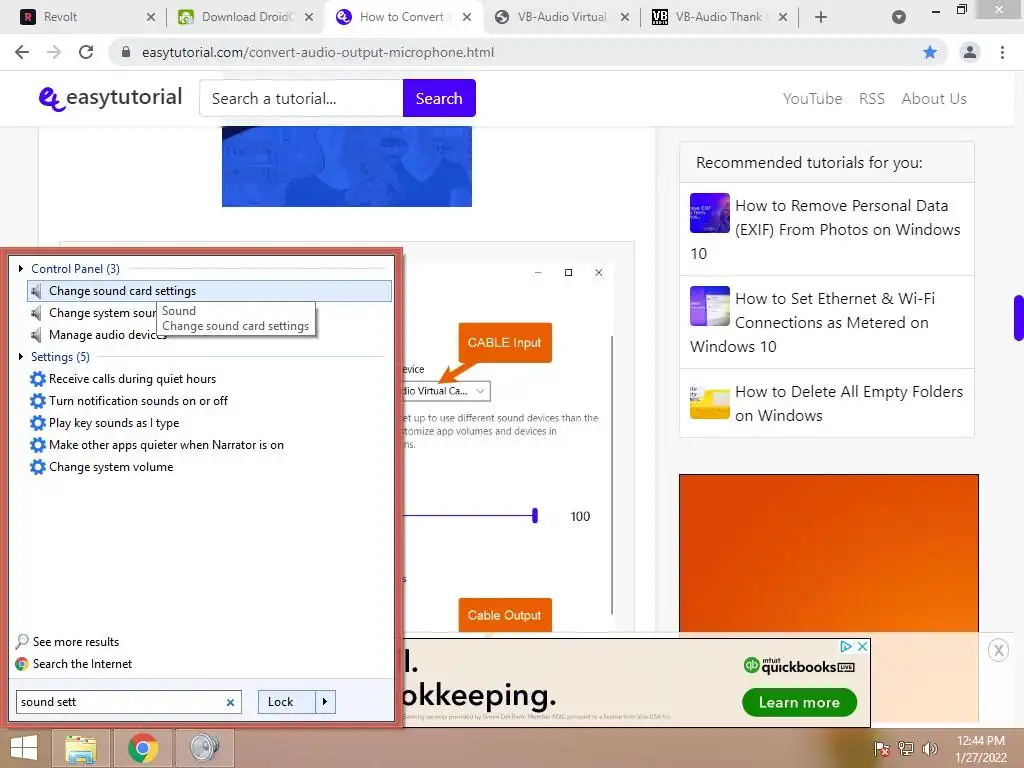Viewport: 1024px width, 768px height.
Task: Open the RSS link
Action: coord(872,99)
